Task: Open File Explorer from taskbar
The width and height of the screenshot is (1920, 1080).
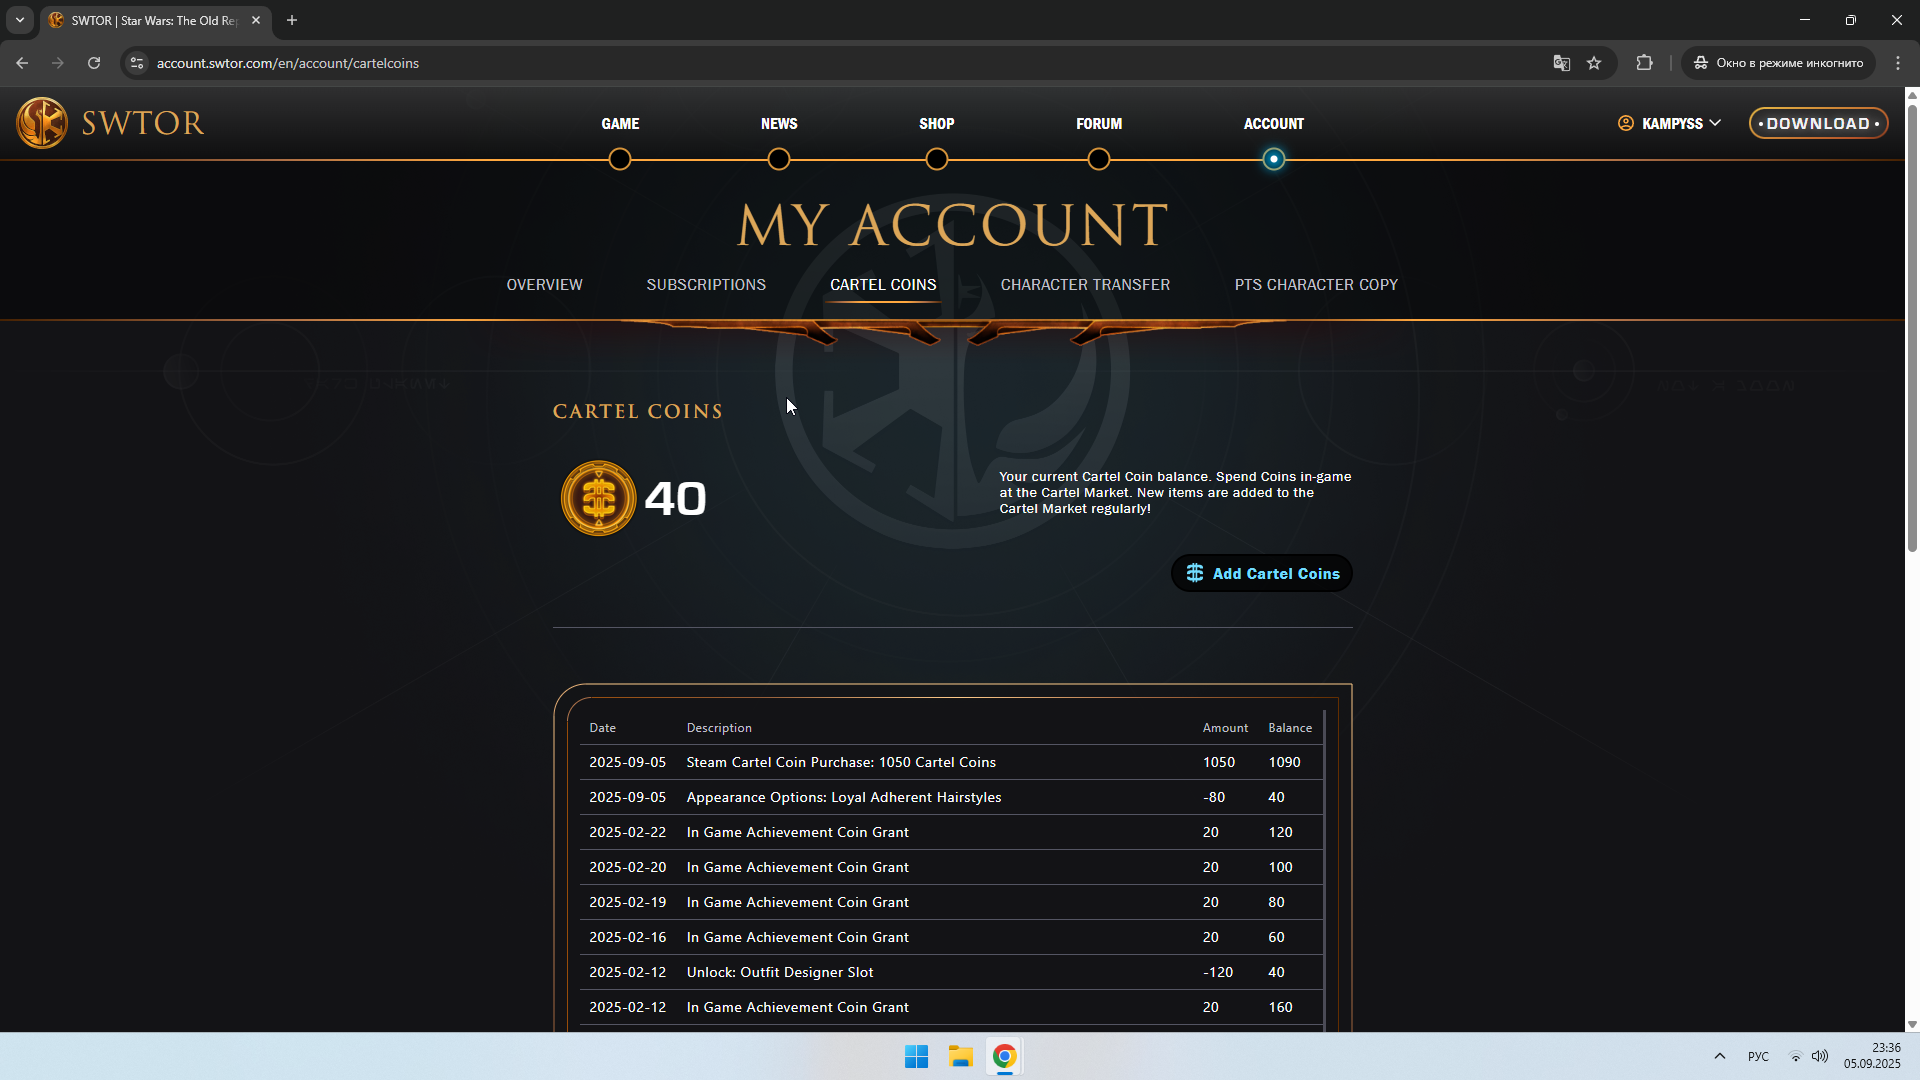Action: pyautogui.click(x=961, y=1056)
